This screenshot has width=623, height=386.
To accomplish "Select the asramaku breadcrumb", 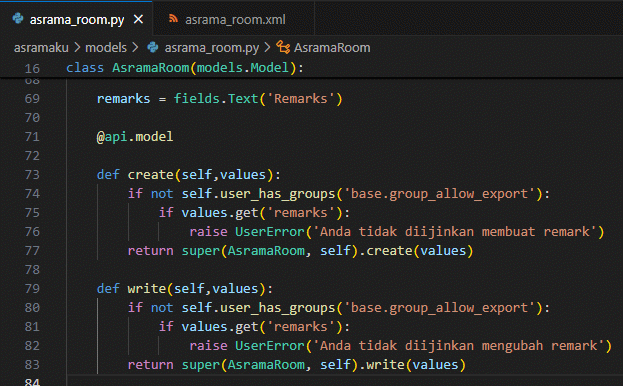I will click(x=41, y=48).
